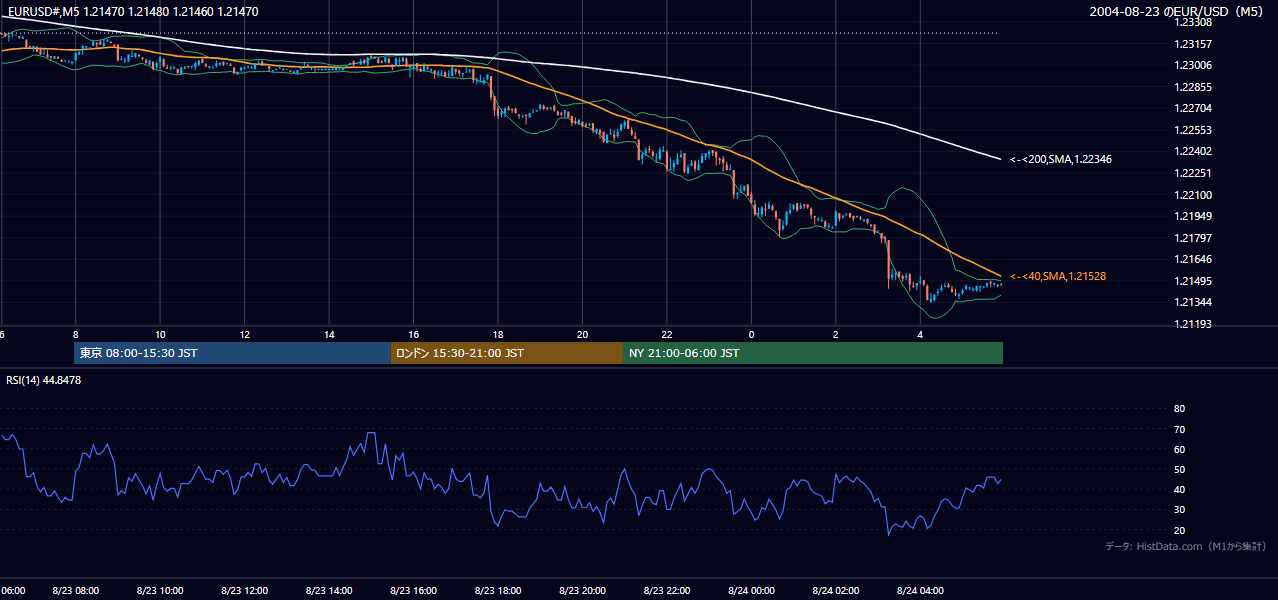
Task: Click time label 8/23 16:00
Action: 413,591
